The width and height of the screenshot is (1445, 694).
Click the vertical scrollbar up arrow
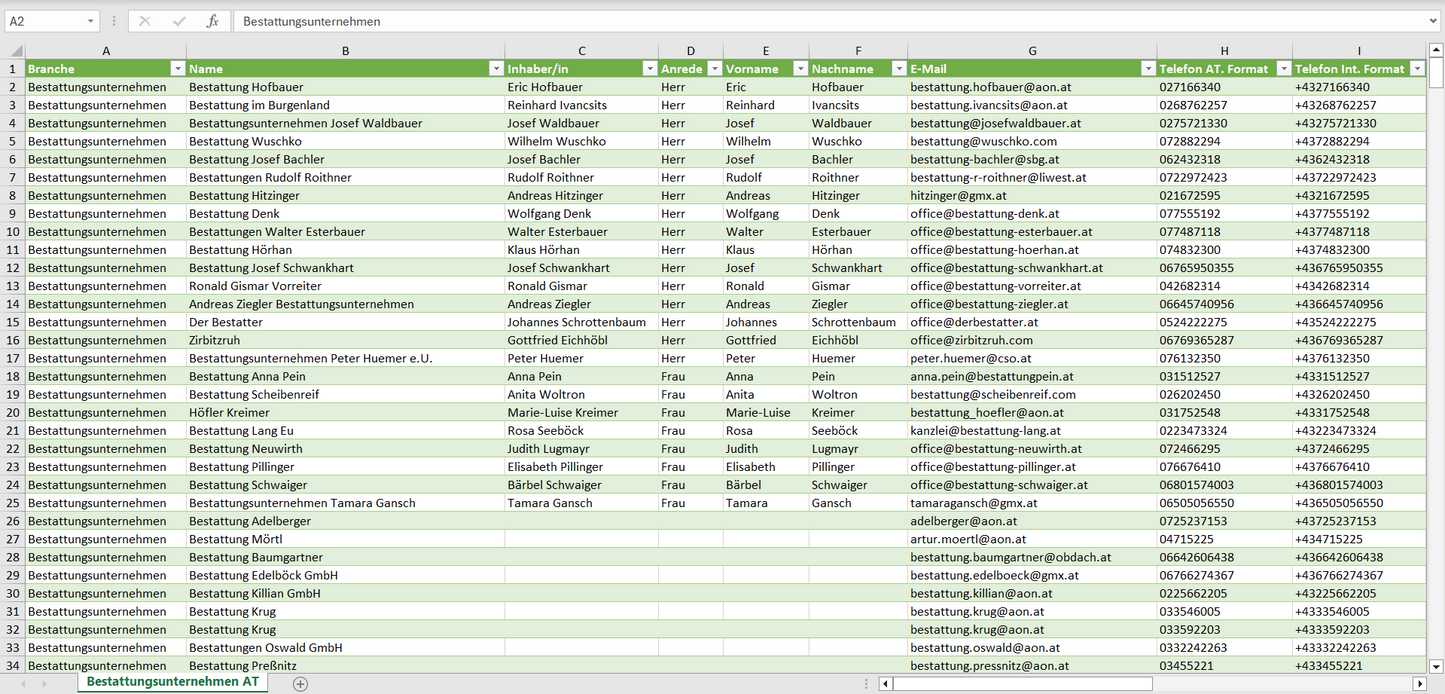click(x=1436, y=51)
